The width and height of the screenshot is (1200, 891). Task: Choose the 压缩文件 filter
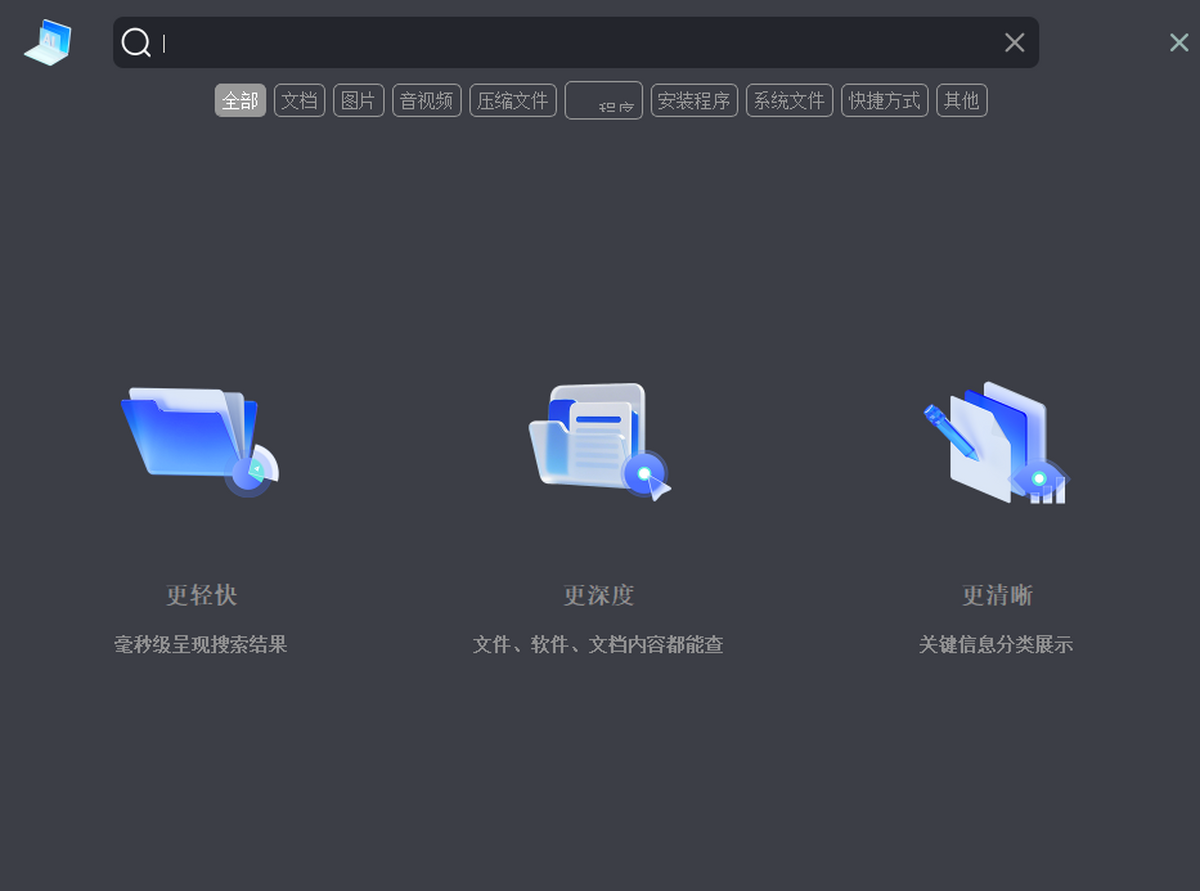point(513,101)
